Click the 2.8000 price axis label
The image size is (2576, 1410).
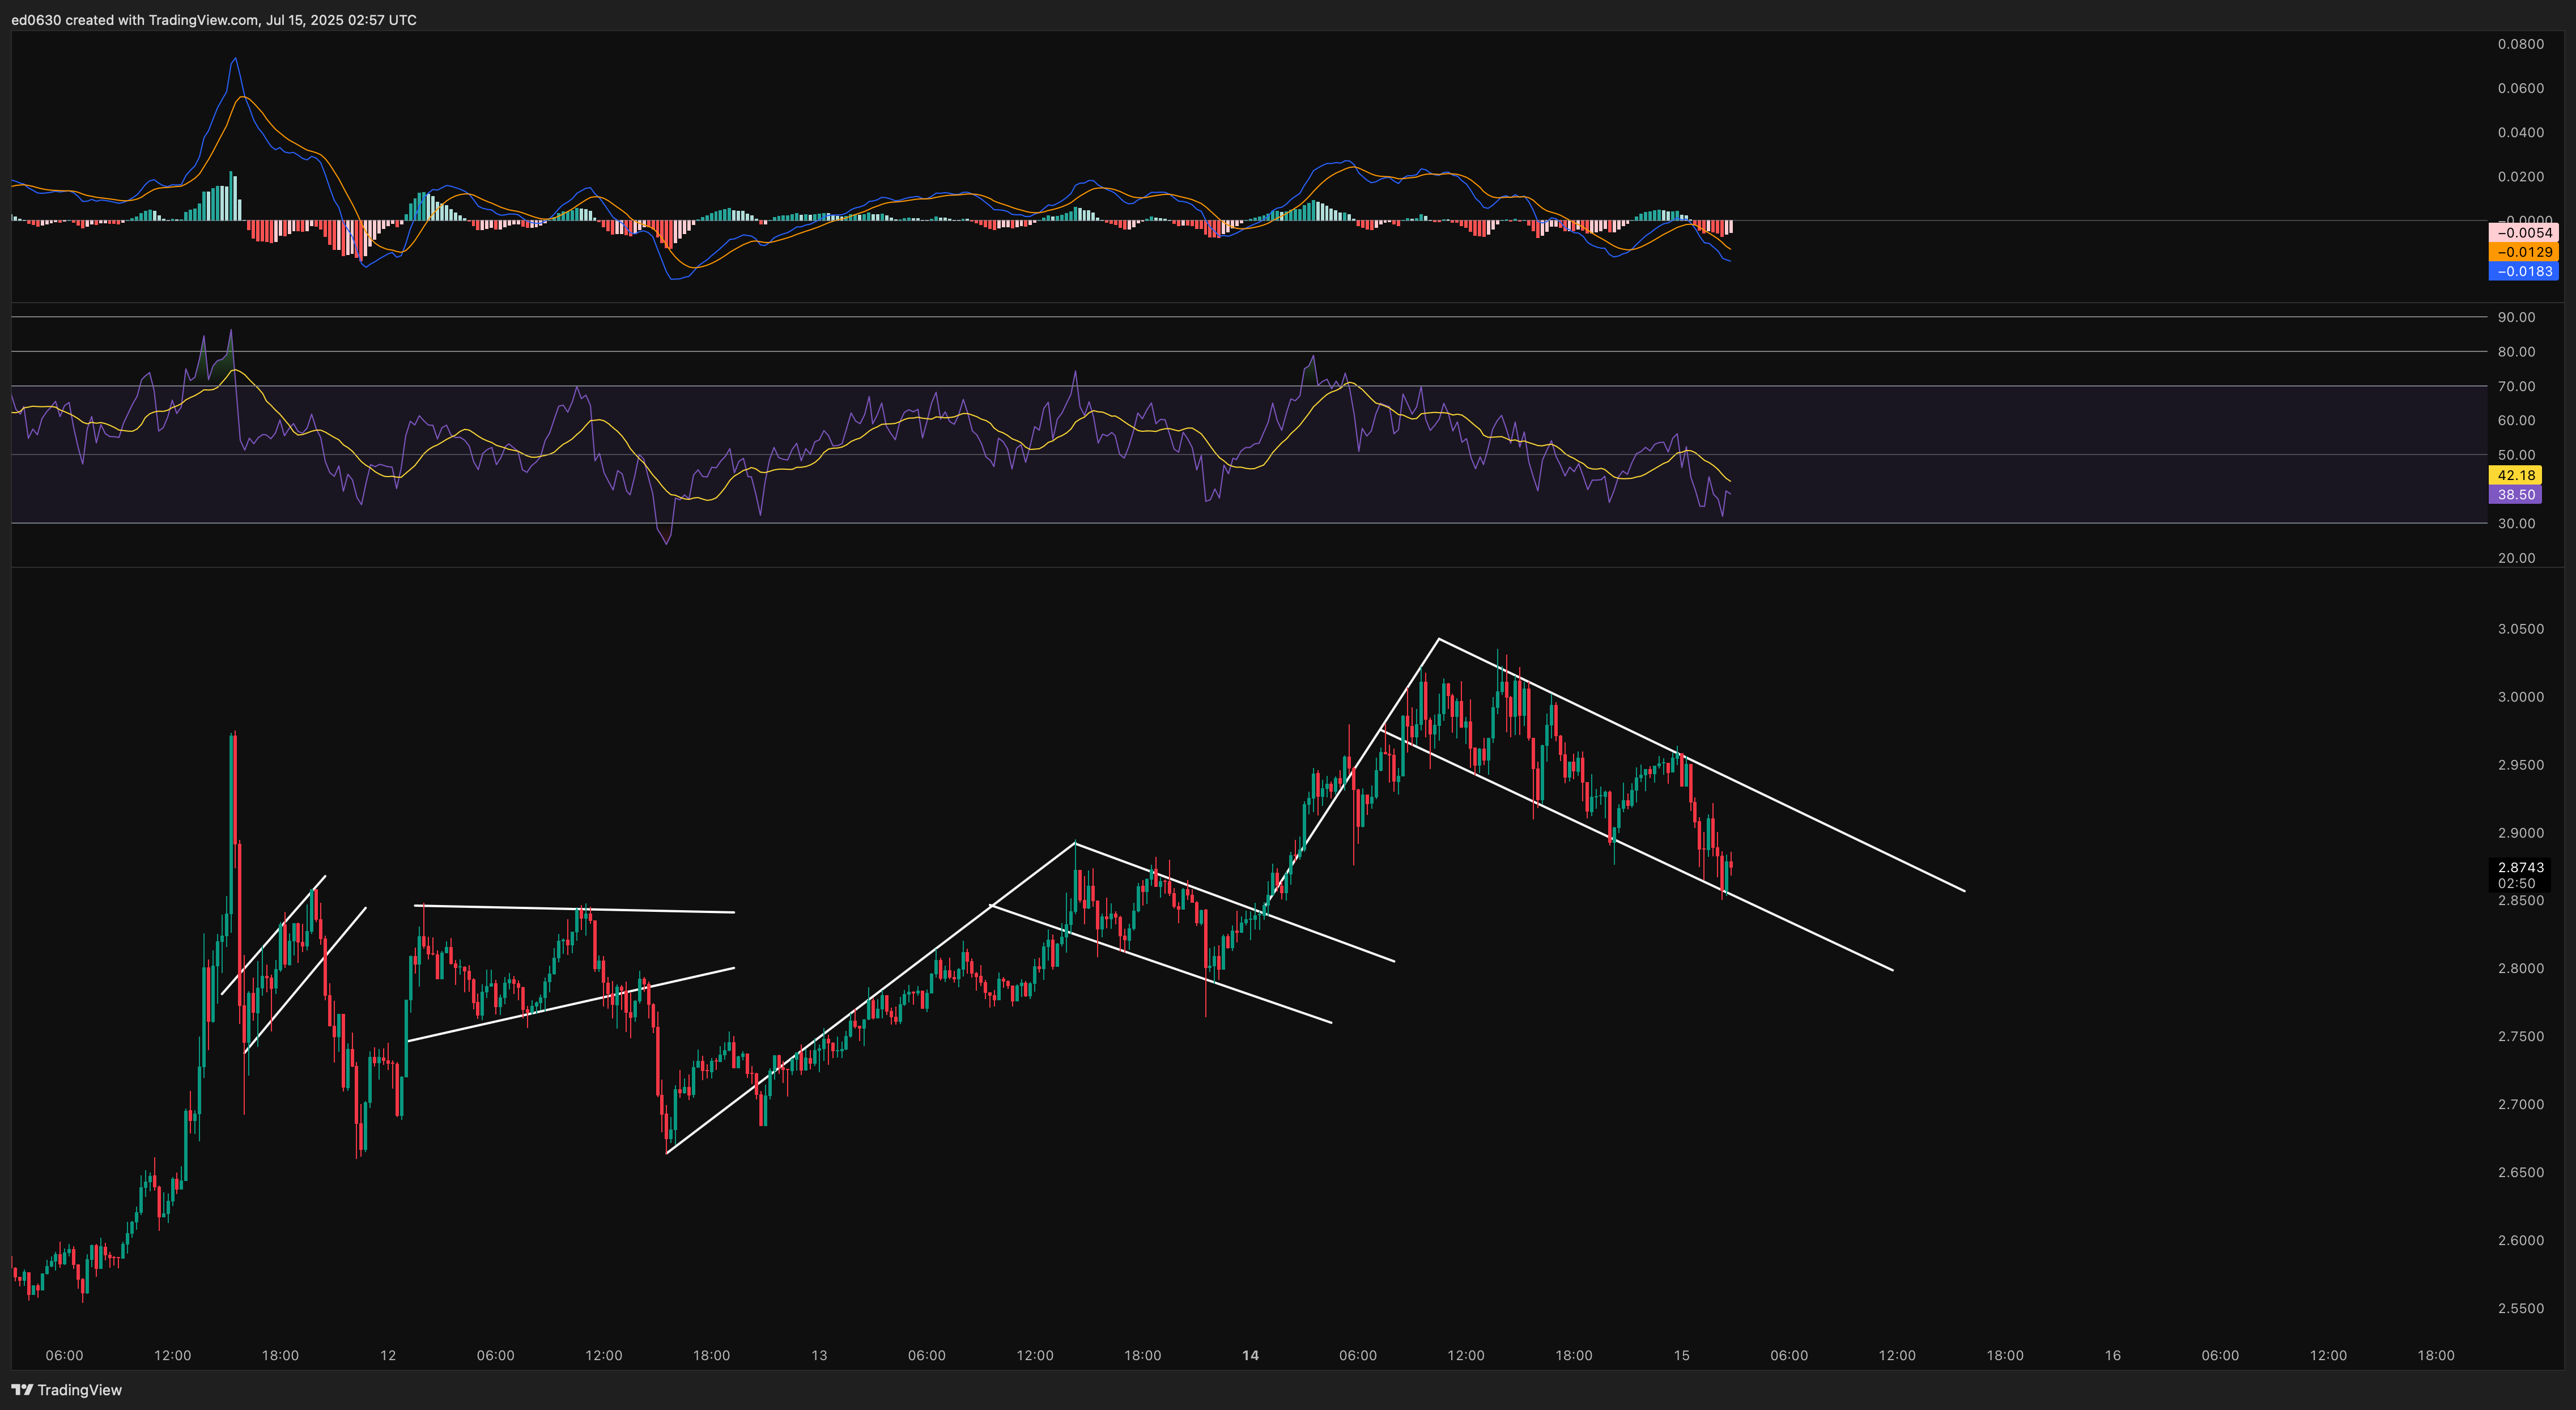2520,968
